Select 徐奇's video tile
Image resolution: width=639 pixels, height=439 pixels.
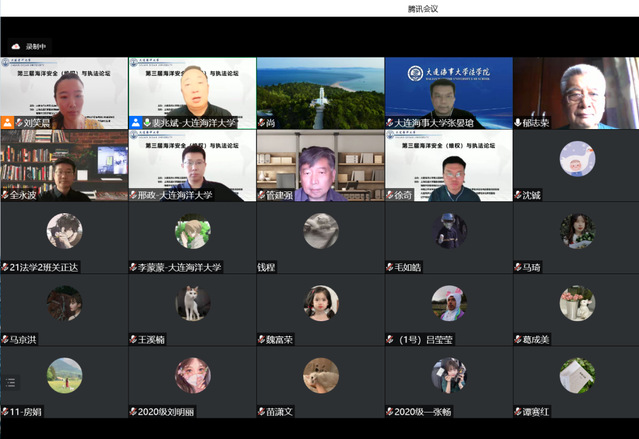click(x=448, y=165)
